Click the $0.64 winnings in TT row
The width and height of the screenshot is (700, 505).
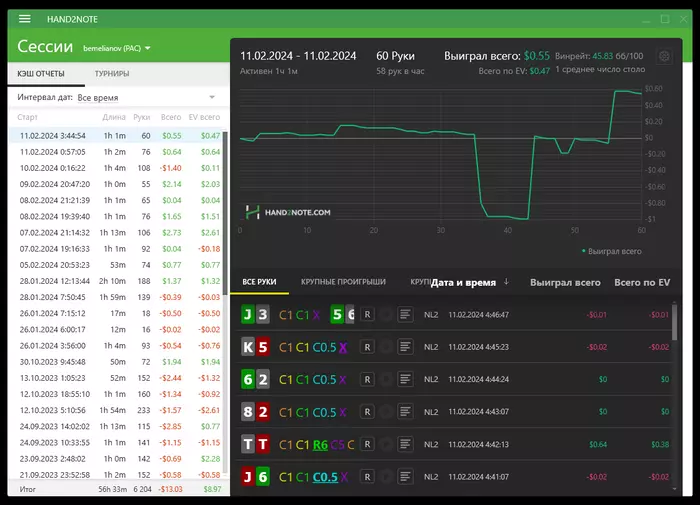[598, 444]
